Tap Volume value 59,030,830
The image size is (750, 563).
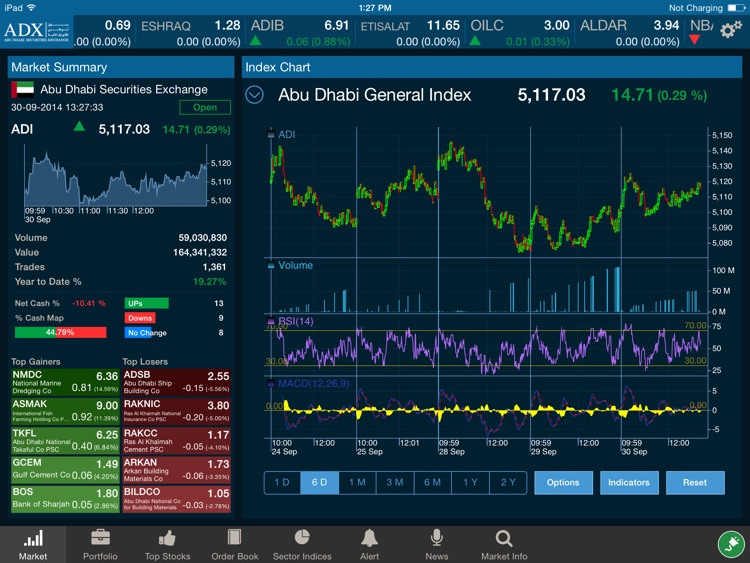203,238
